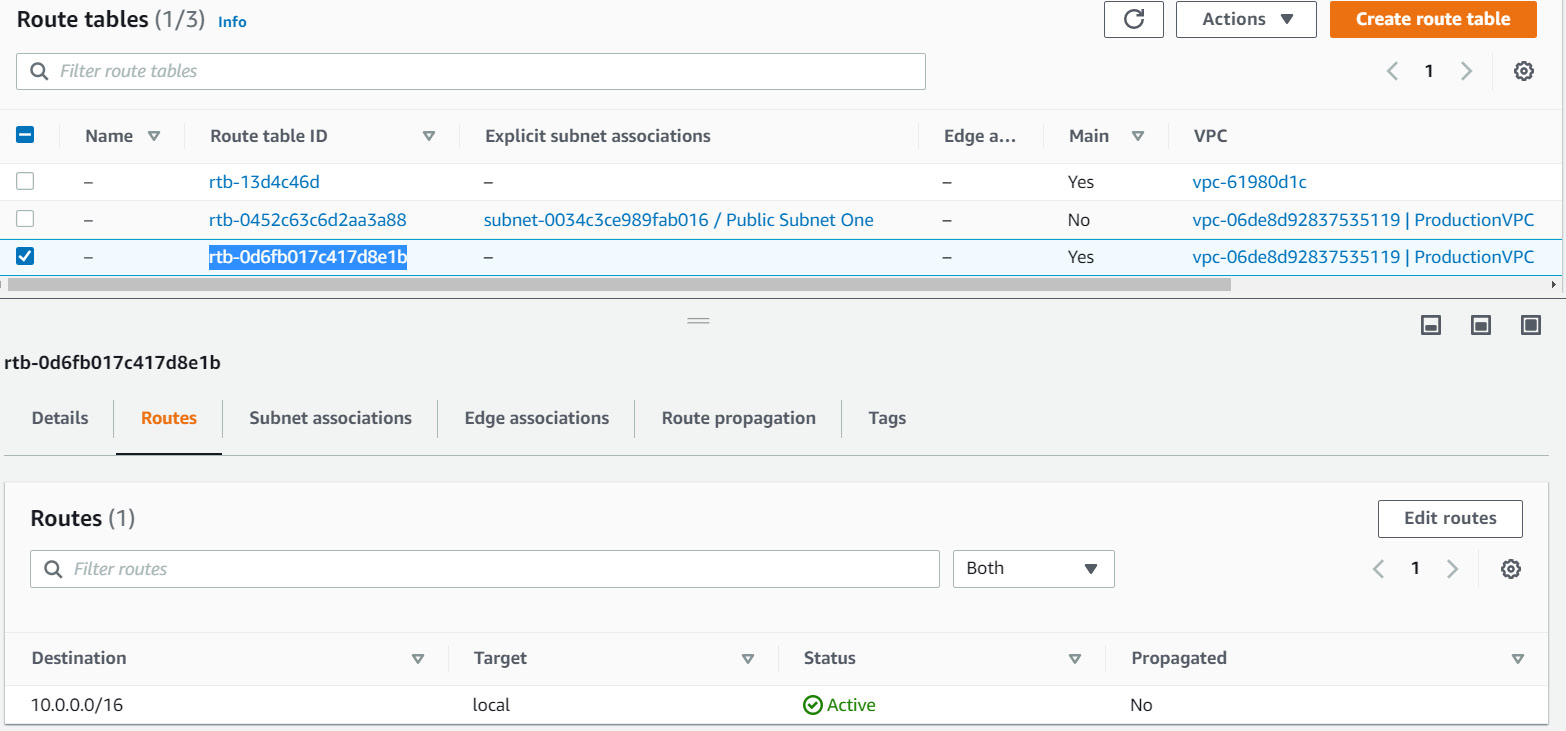This screenshot has height=731, width=1566.
Task: Click the Routes (1) heading
Action: click(x=83, y=518)
